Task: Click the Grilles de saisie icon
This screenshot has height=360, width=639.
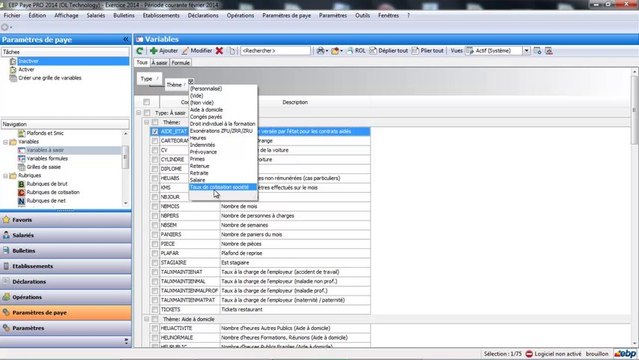Action: click(22, 167)
